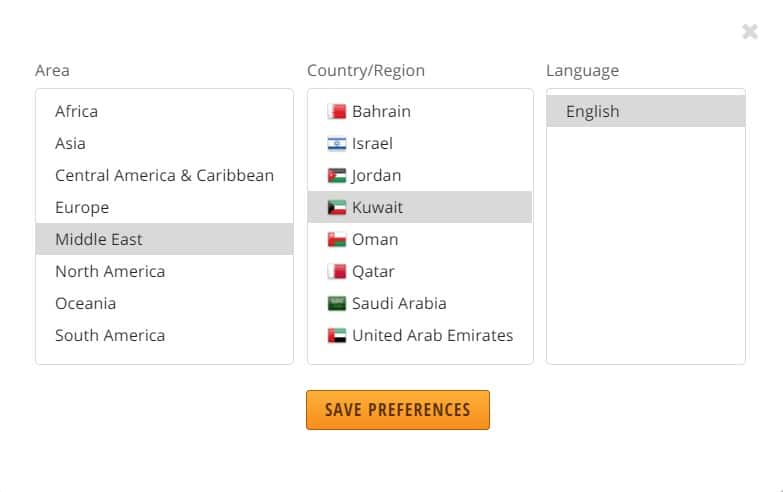Click the United Arab Emirates flag icon
The image size is (783, 492).
pos(337,335)
